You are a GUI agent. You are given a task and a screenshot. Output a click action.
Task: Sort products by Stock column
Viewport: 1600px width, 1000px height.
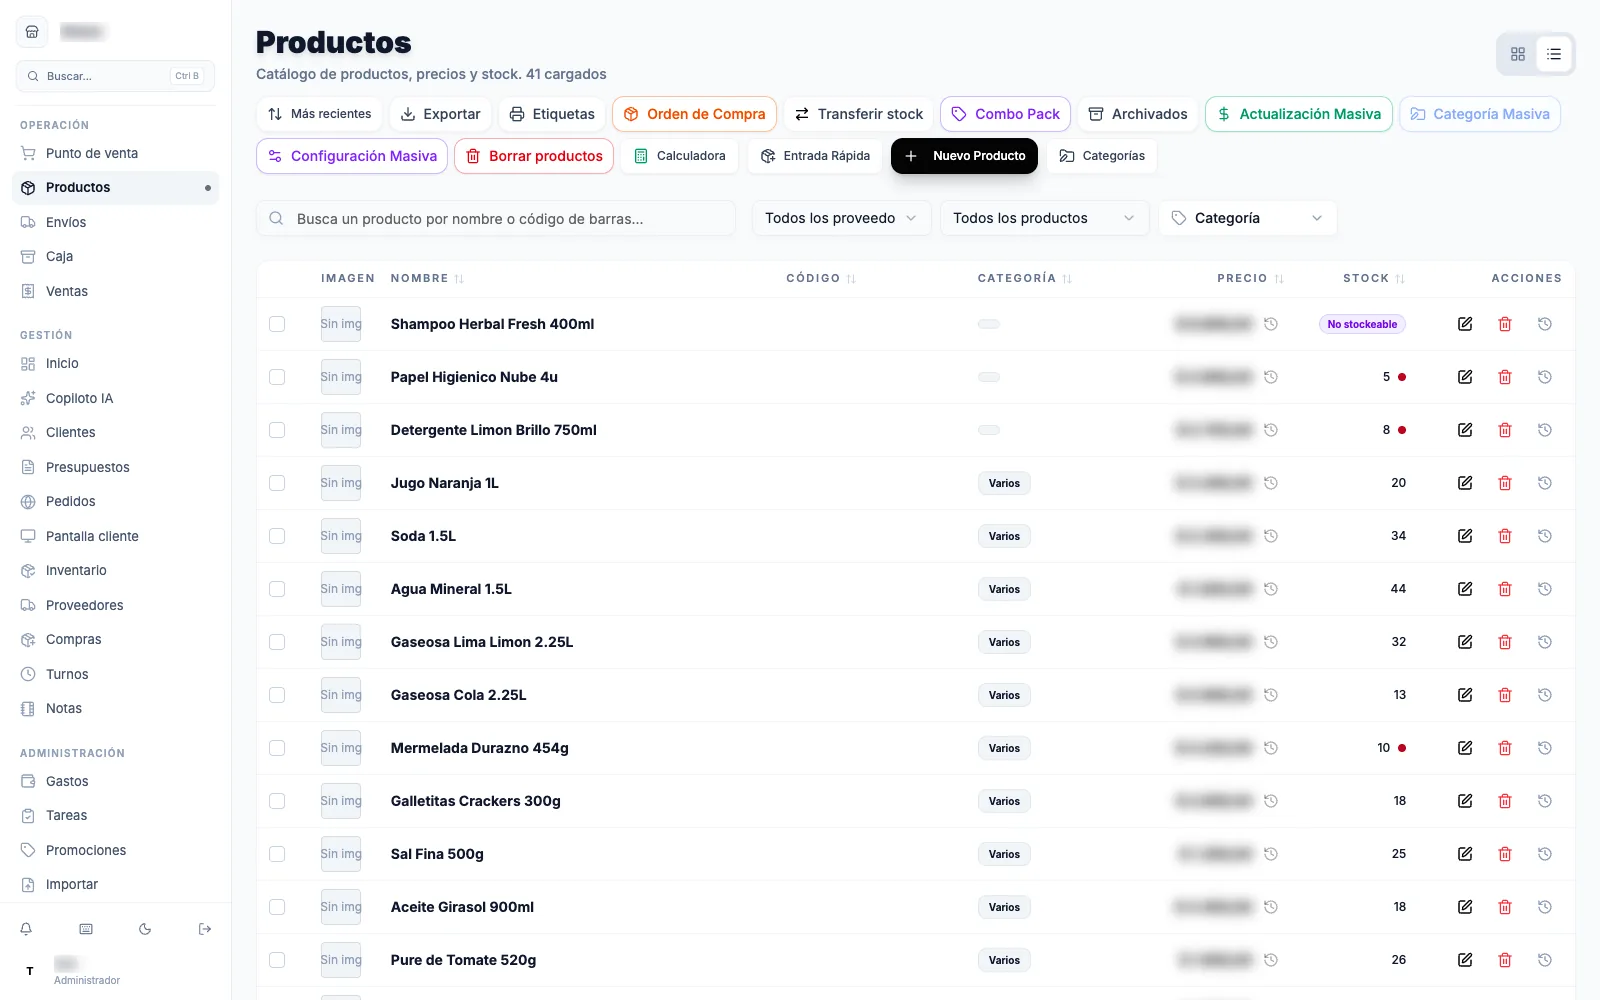pyautogui.click(x=1374, y=278)
